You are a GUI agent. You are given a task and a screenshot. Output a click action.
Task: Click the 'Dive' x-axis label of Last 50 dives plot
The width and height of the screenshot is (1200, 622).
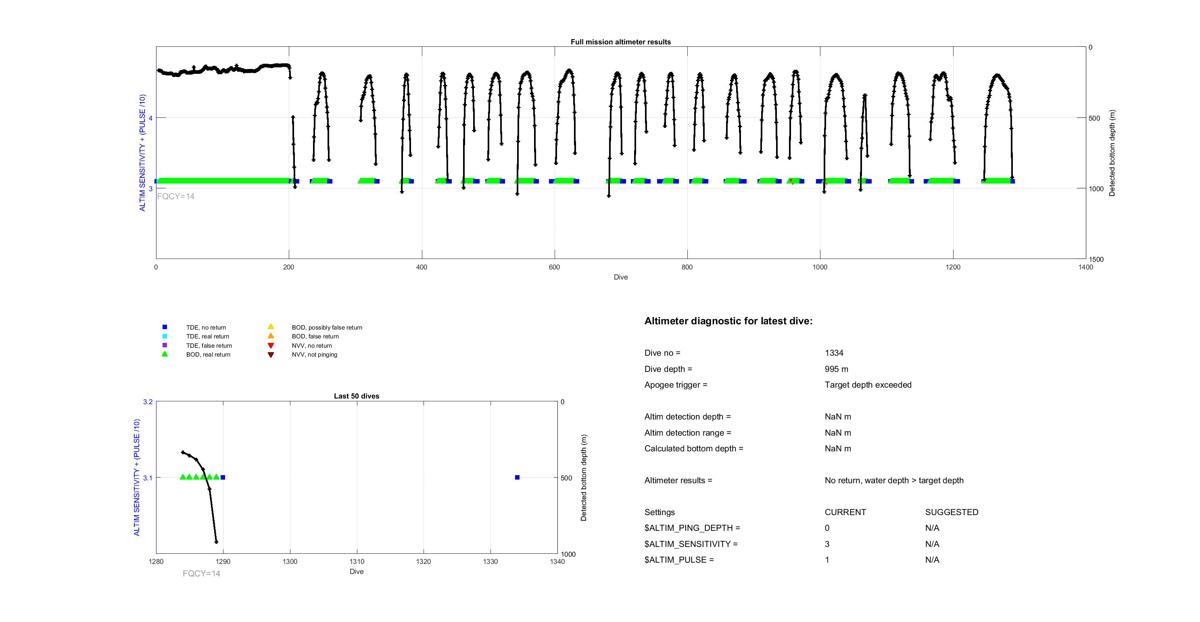click(357, 572)
